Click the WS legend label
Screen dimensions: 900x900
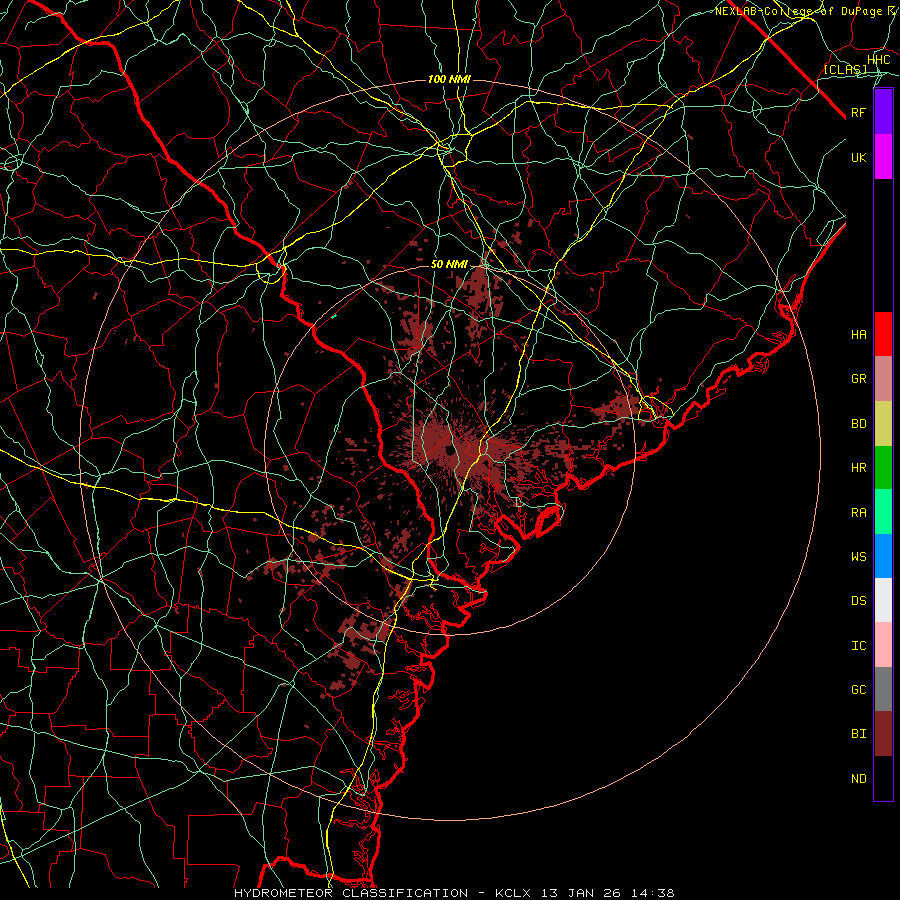click(859, 557)
